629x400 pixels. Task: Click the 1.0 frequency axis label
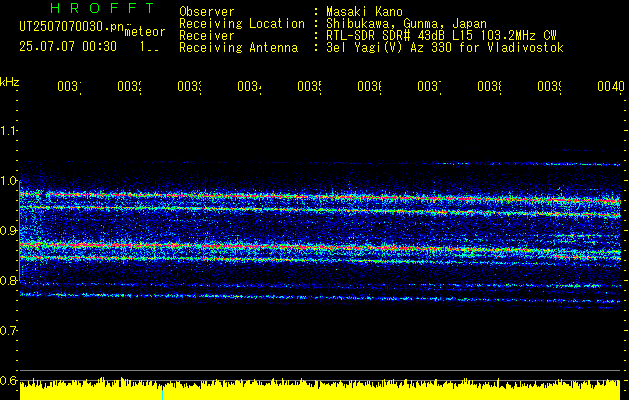(x=9, y=181)
